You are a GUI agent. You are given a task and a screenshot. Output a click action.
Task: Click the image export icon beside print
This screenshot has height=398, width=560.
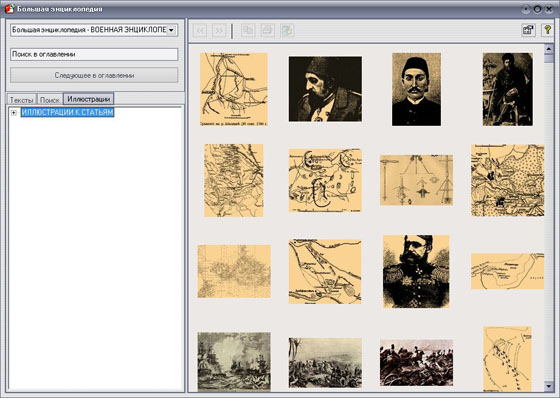point(287,30)
